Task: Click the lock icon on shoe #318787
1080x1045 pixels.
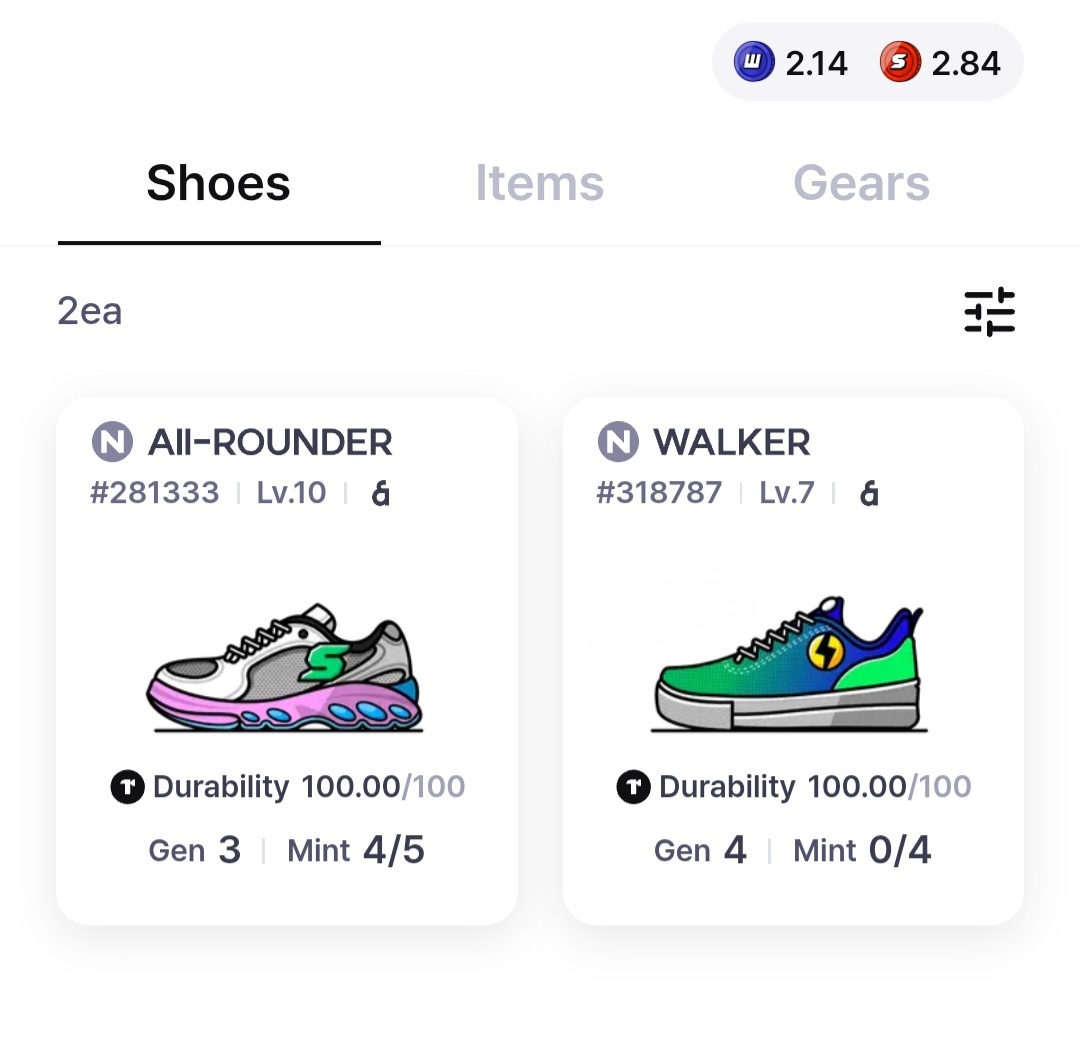Action: tap(869, 493)
